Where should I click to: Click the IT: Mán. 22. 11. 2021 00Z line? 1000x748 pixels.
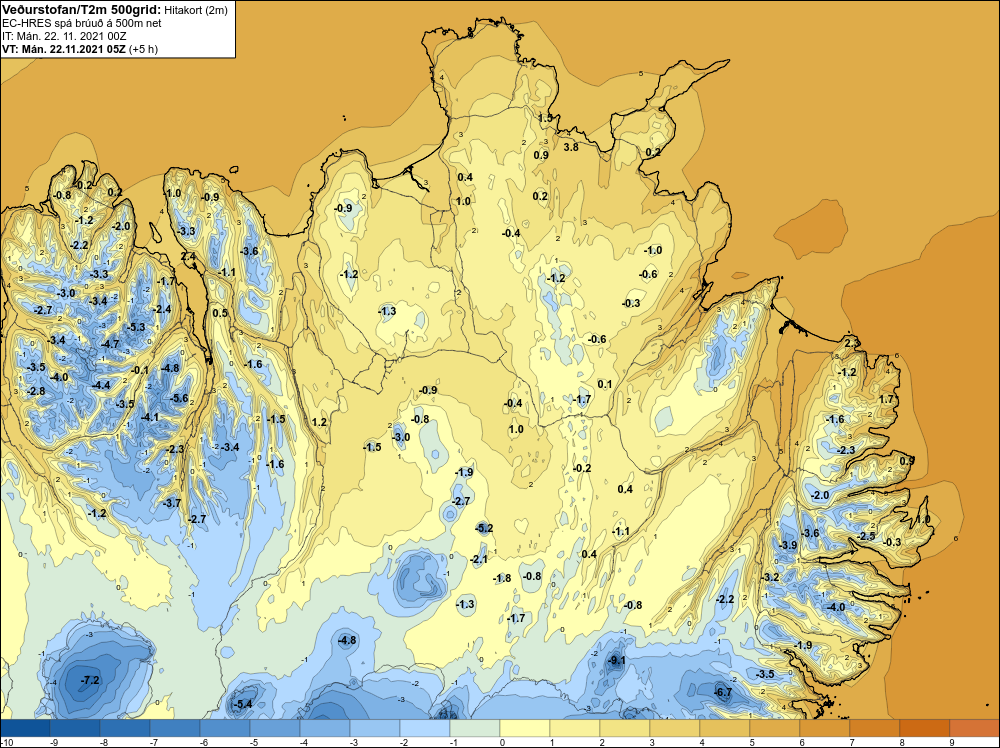[64, 36]
